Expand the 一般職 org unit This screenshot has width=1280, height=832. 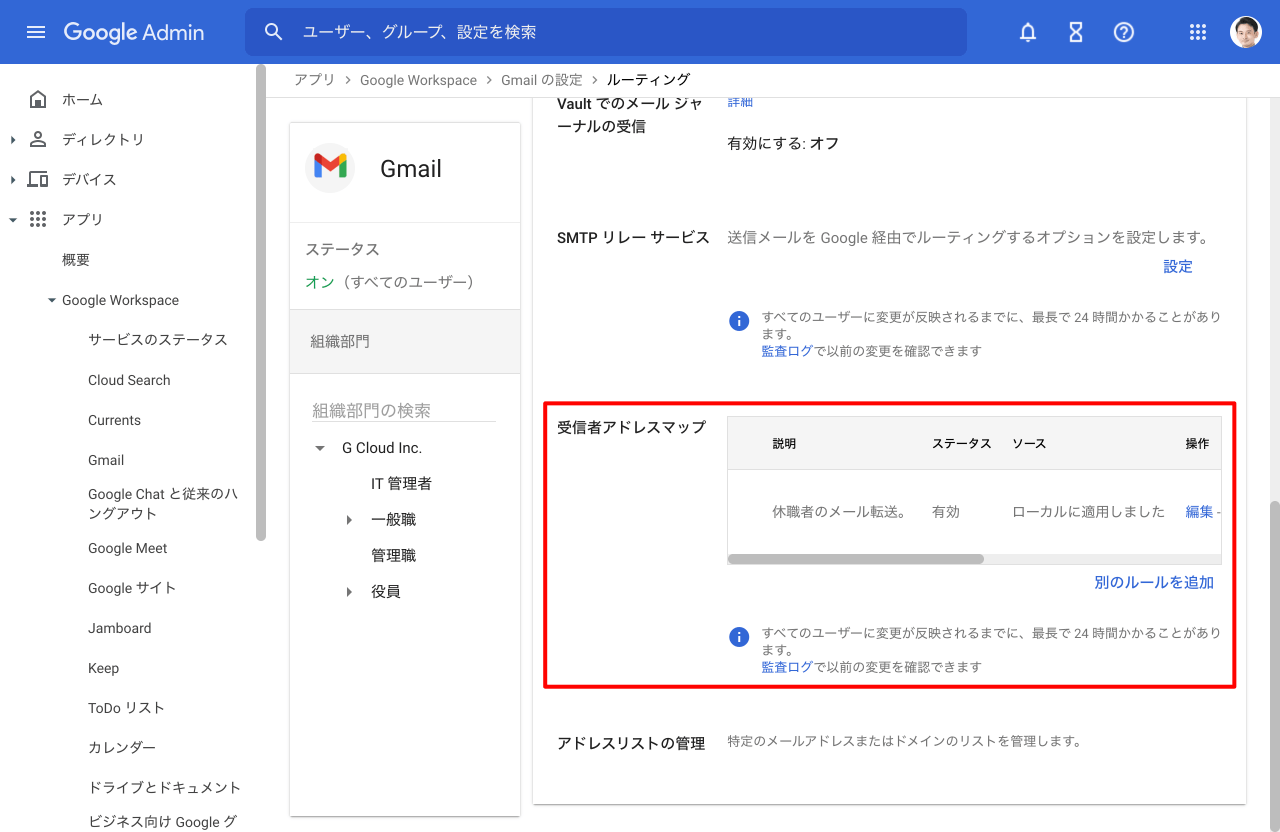(x=349, y=520)
